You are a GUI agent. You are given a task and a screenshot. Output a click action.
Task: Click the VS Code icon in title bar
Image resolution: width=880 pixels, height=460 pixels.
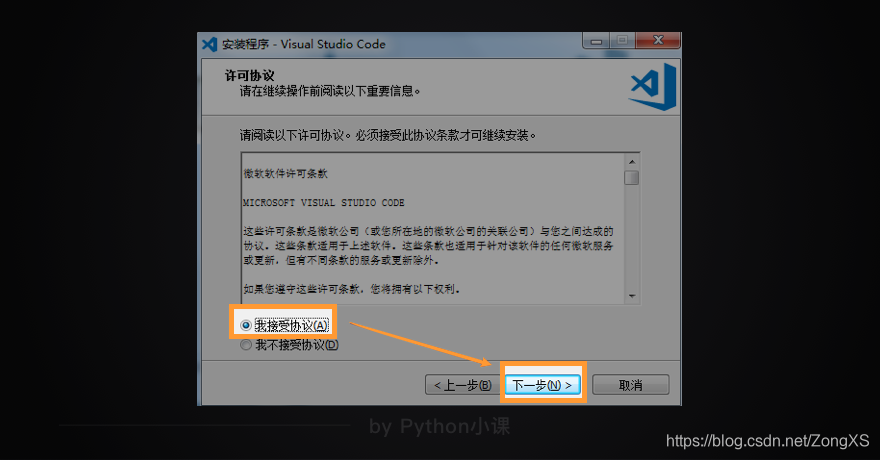(x=209, y=44)
